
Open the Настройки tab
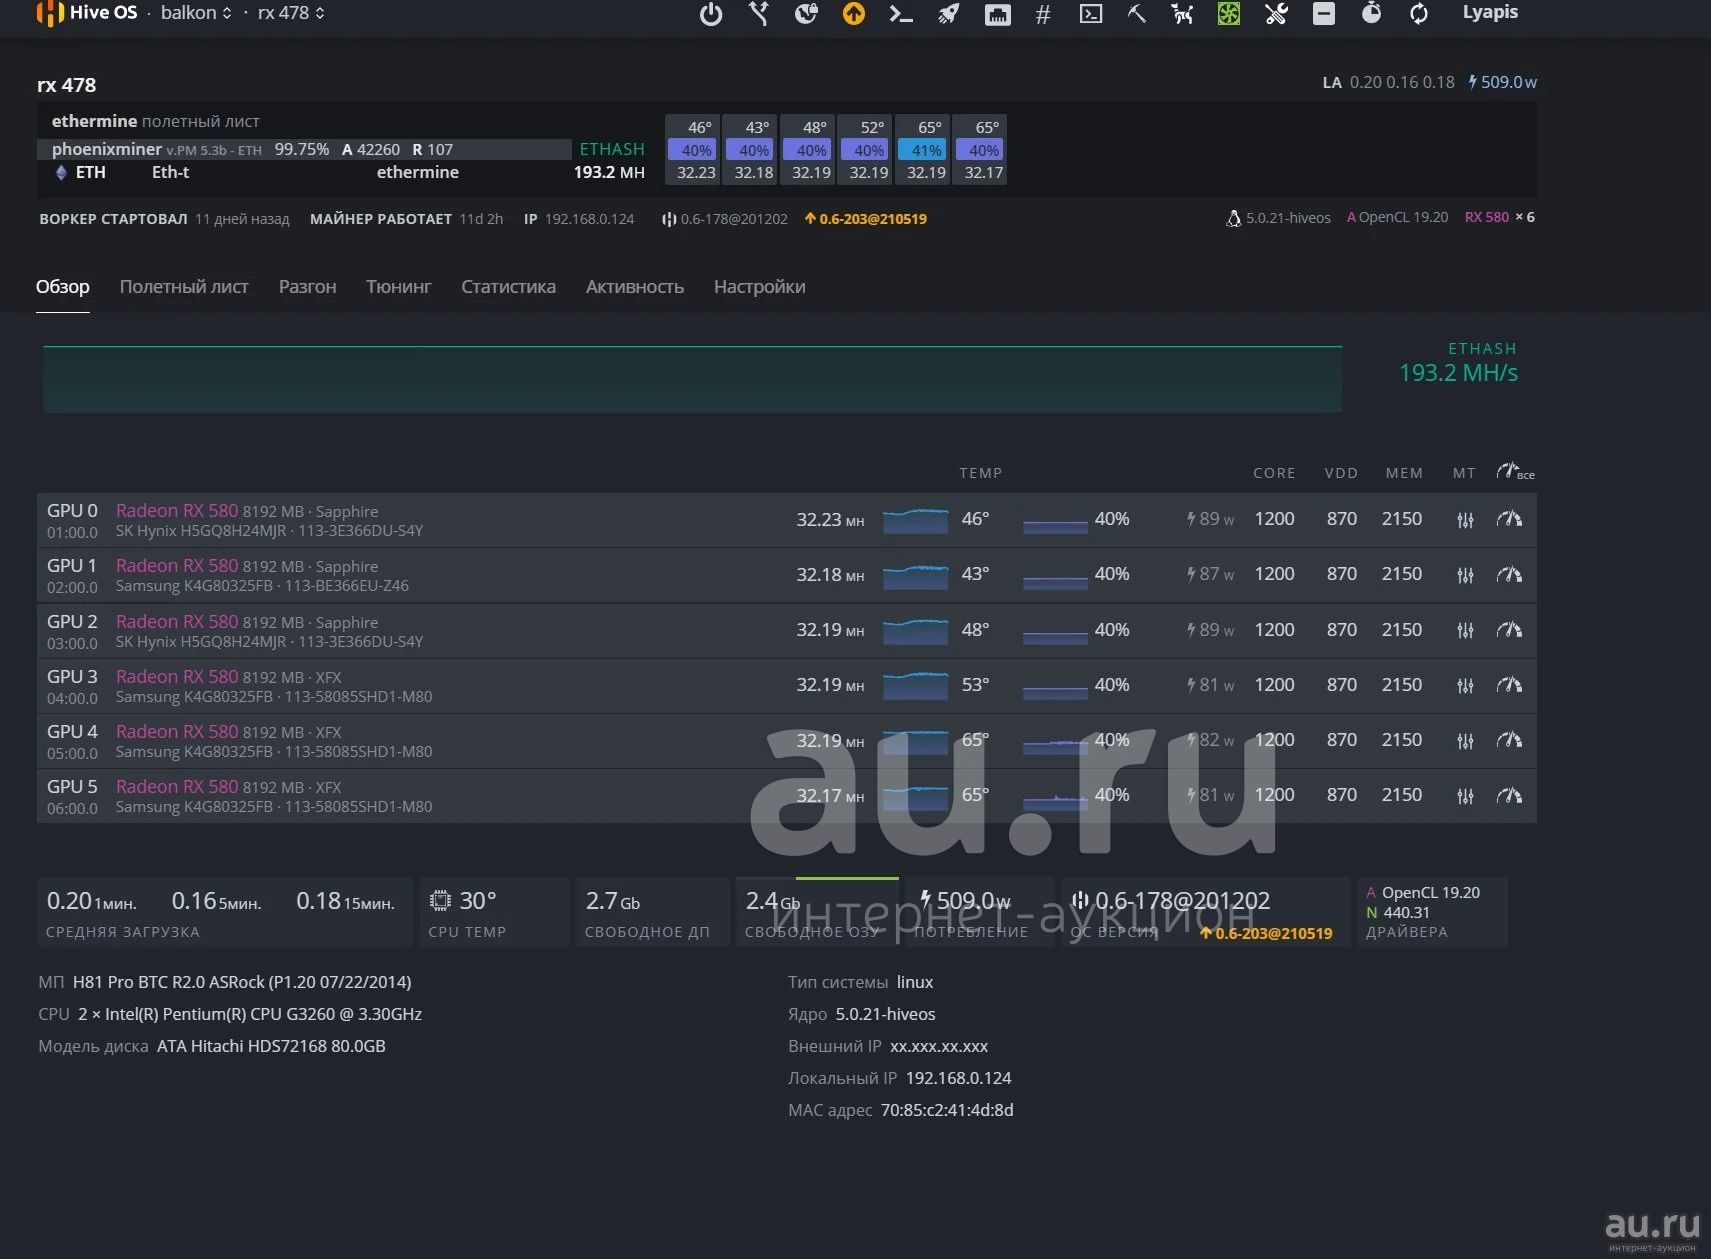point(759,287)
